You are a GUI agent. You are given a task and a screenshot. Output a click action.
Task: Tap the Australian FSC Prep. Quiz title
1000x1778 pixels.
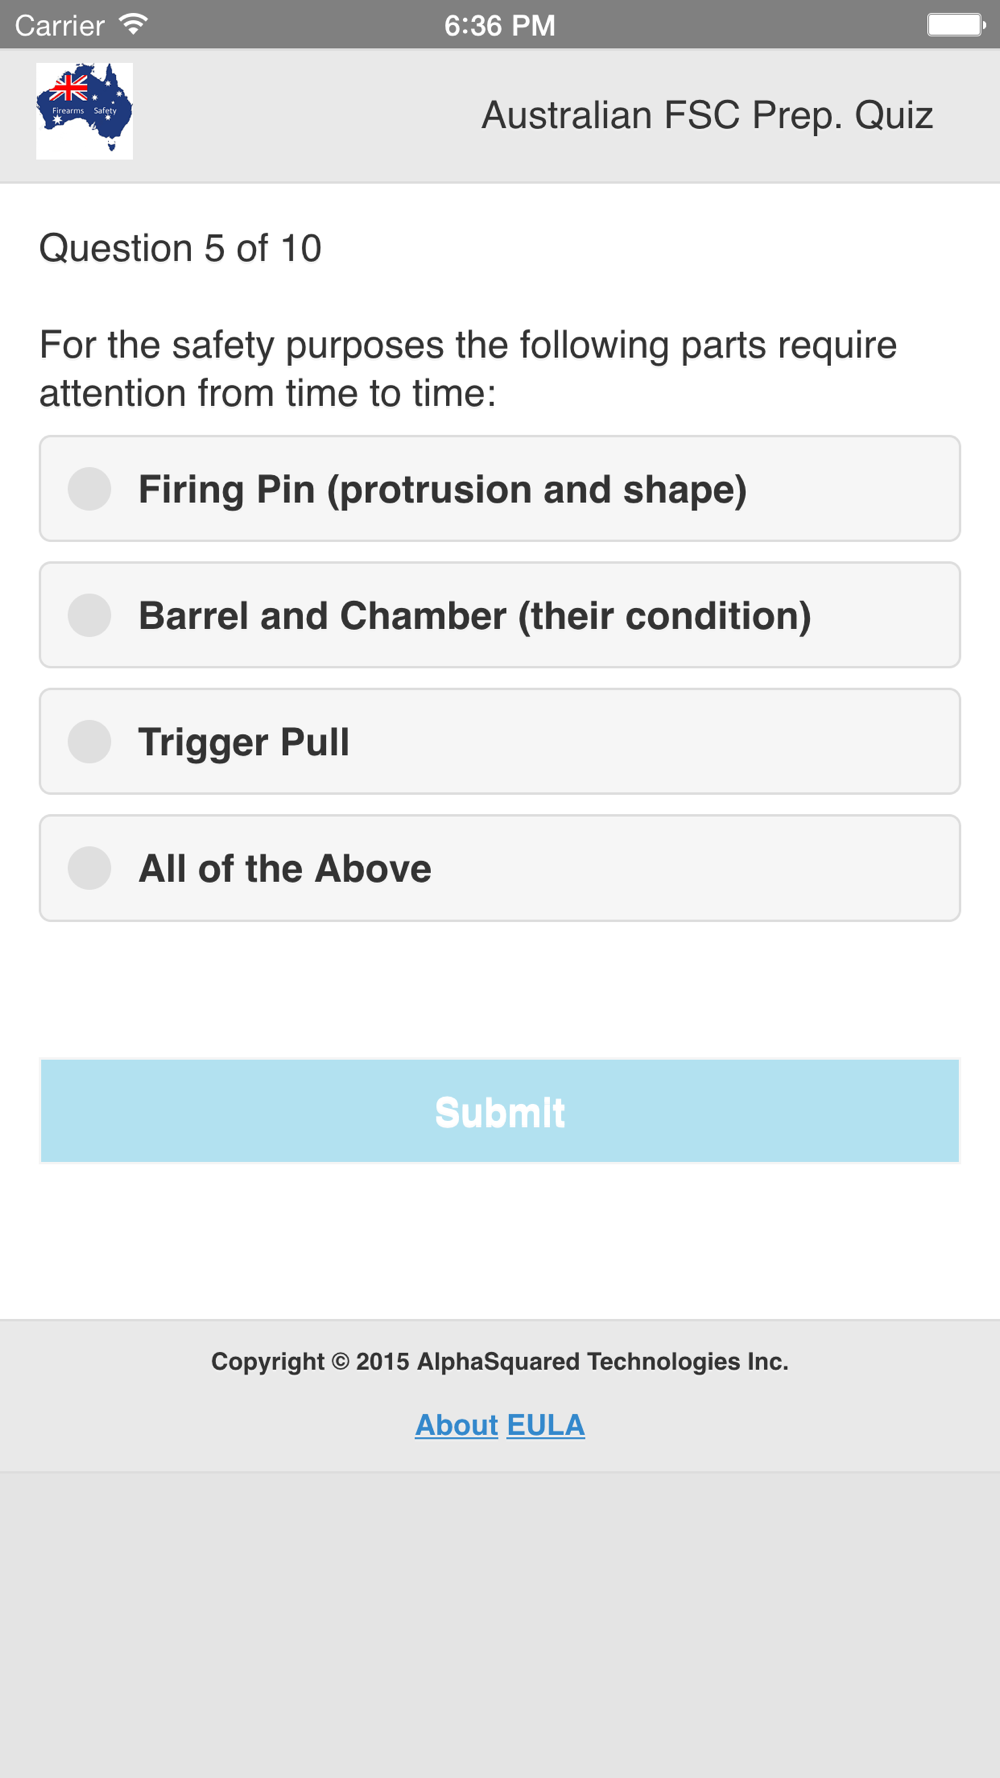(x=707, y=116)
